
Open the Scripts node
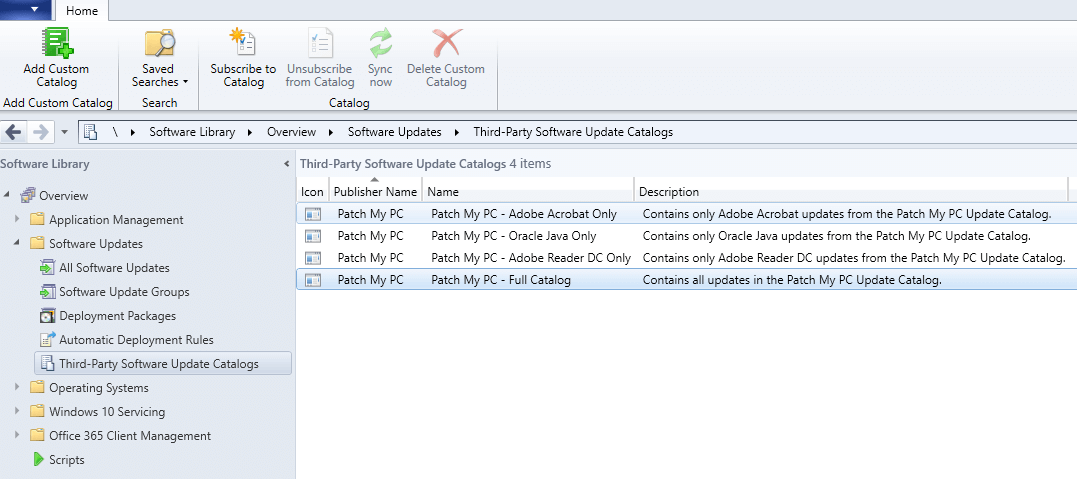tap(66, 460)
